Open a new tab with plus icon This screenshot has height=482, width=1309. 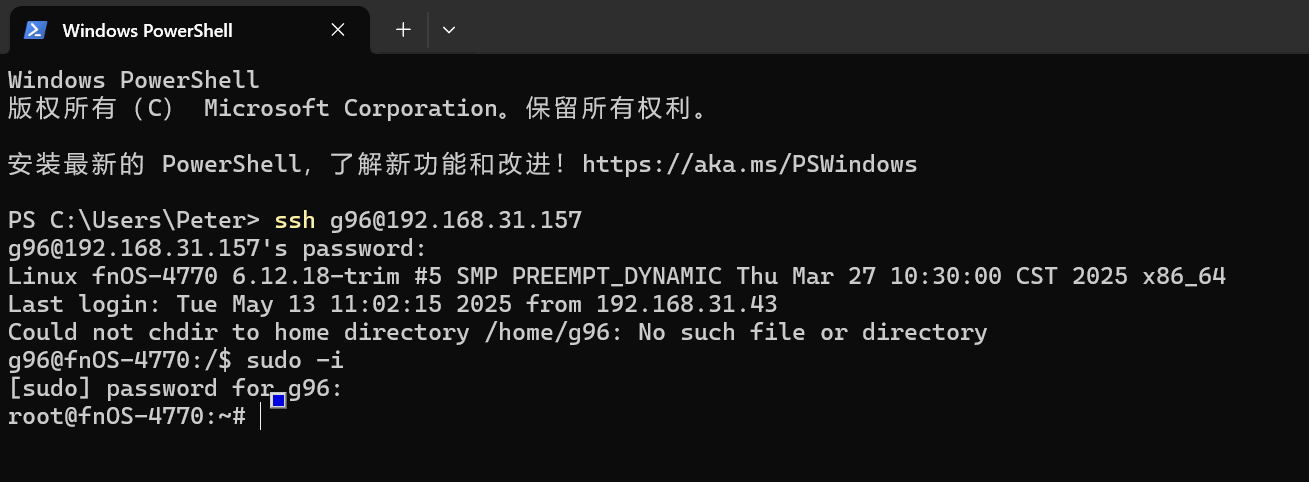403,30
